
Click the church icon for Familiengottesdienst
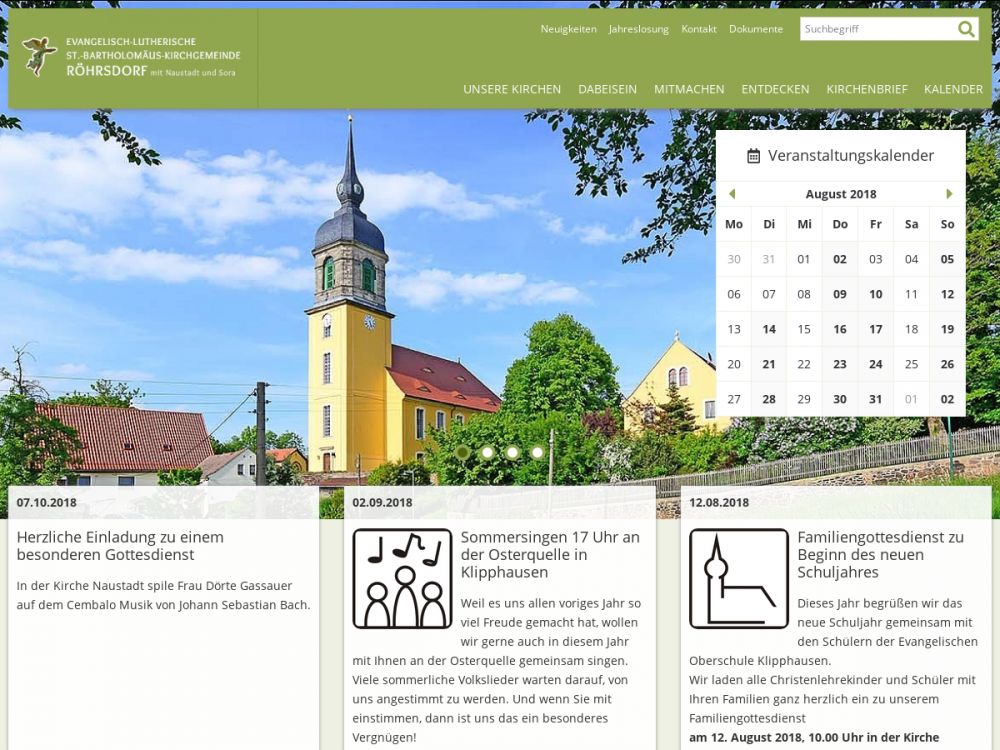click(738, 578)
